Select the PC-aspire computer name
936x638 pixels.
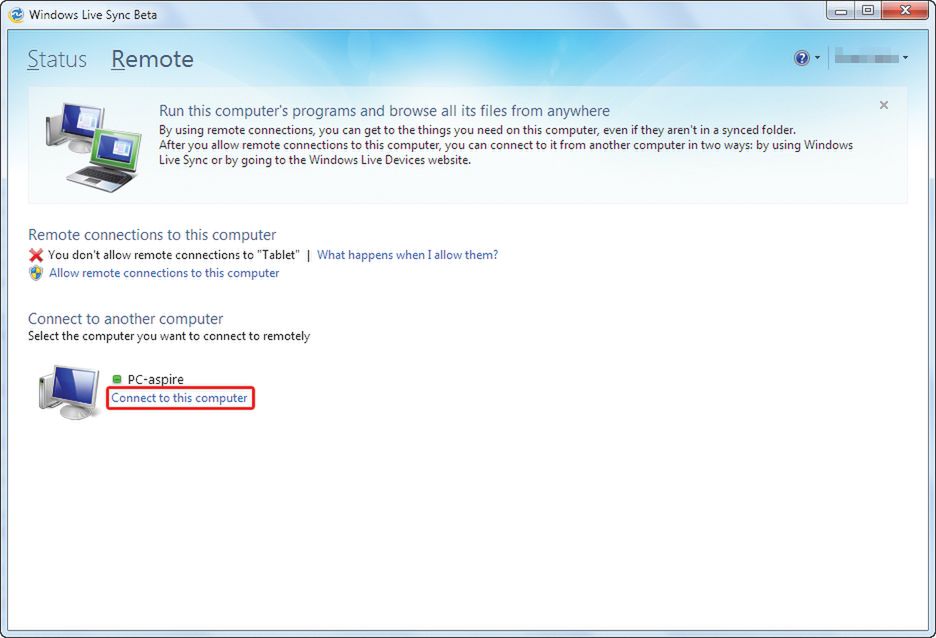[x=156, y=380]
